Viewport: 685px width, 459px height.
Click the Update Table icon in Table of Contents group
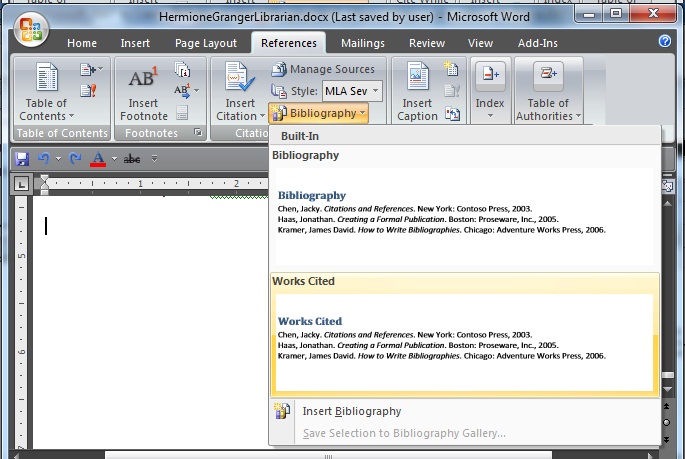coord(89,91)
